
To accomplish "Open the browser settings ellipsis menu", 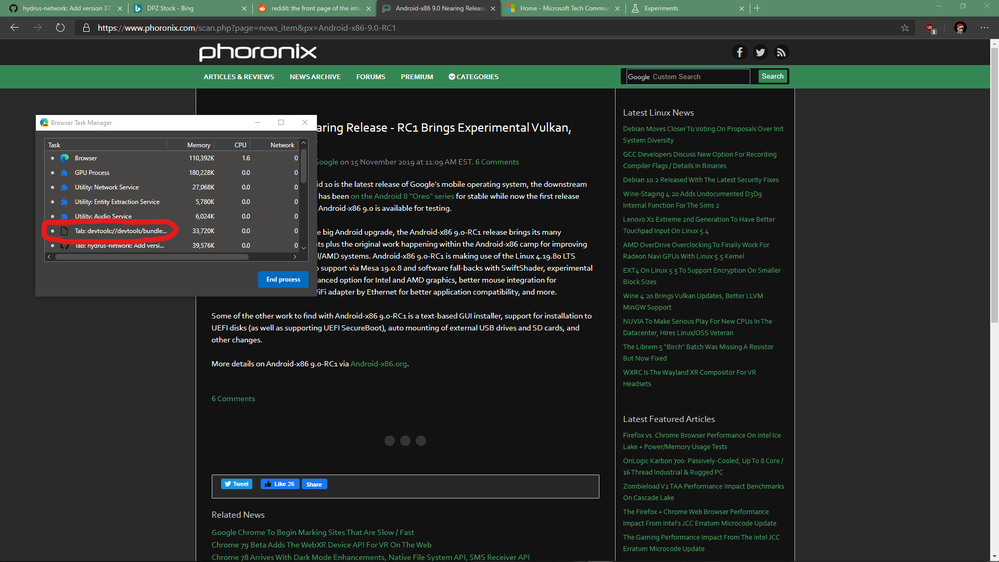I will click(x=984, y=27).
